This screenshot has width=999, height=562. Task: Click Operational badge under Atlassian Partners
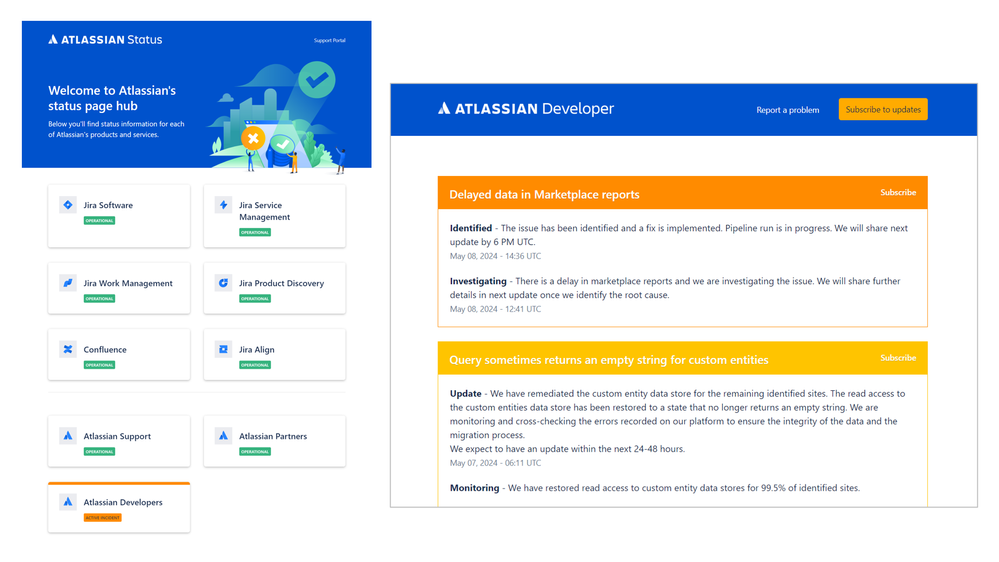pos(255,451)
